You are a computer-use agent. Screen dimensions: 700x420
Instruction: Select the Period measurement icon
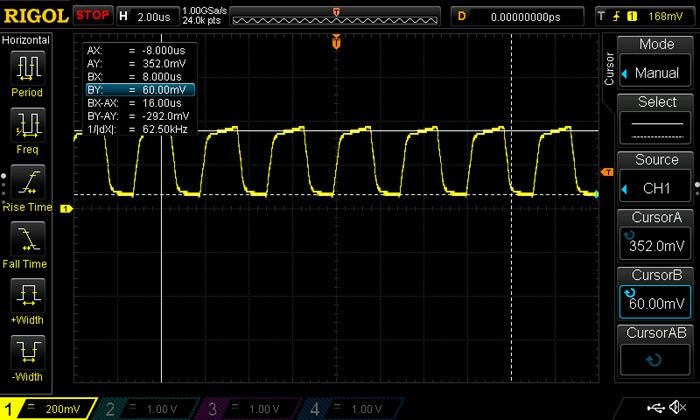pos(28,68)
